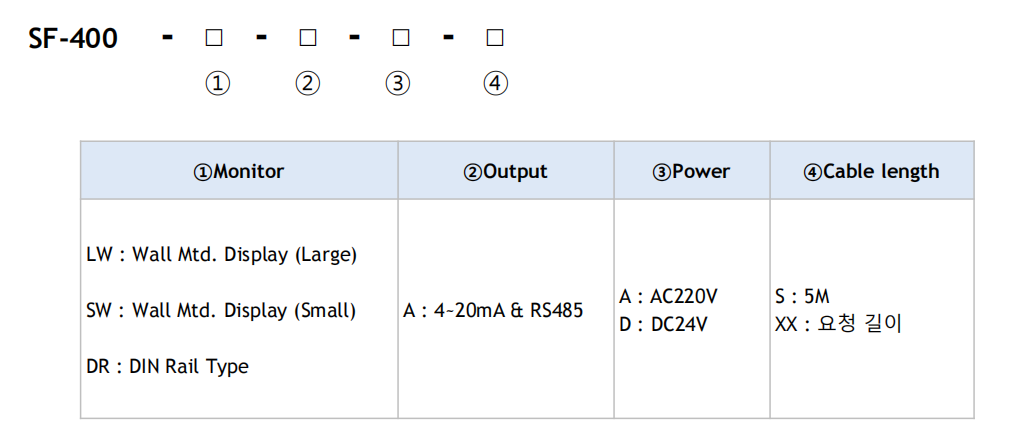Select the Power column header

pyautogui.click(x=691, y=171)
